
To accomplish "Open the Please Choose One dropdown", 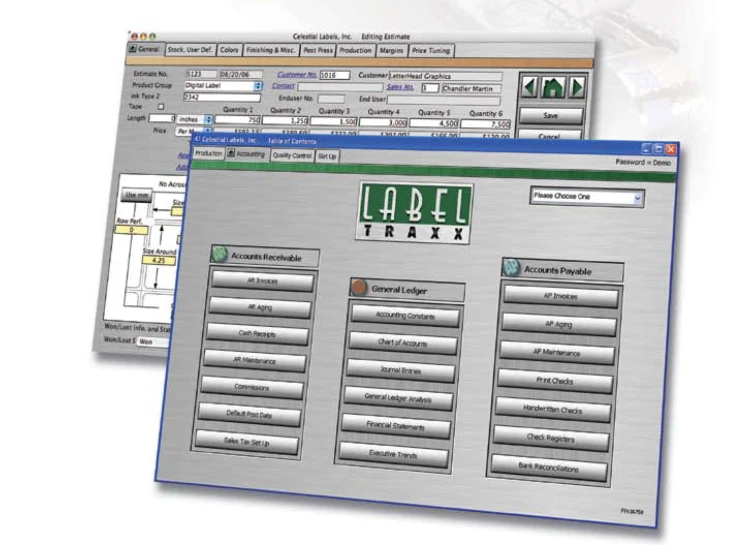I will pos(587,197).
